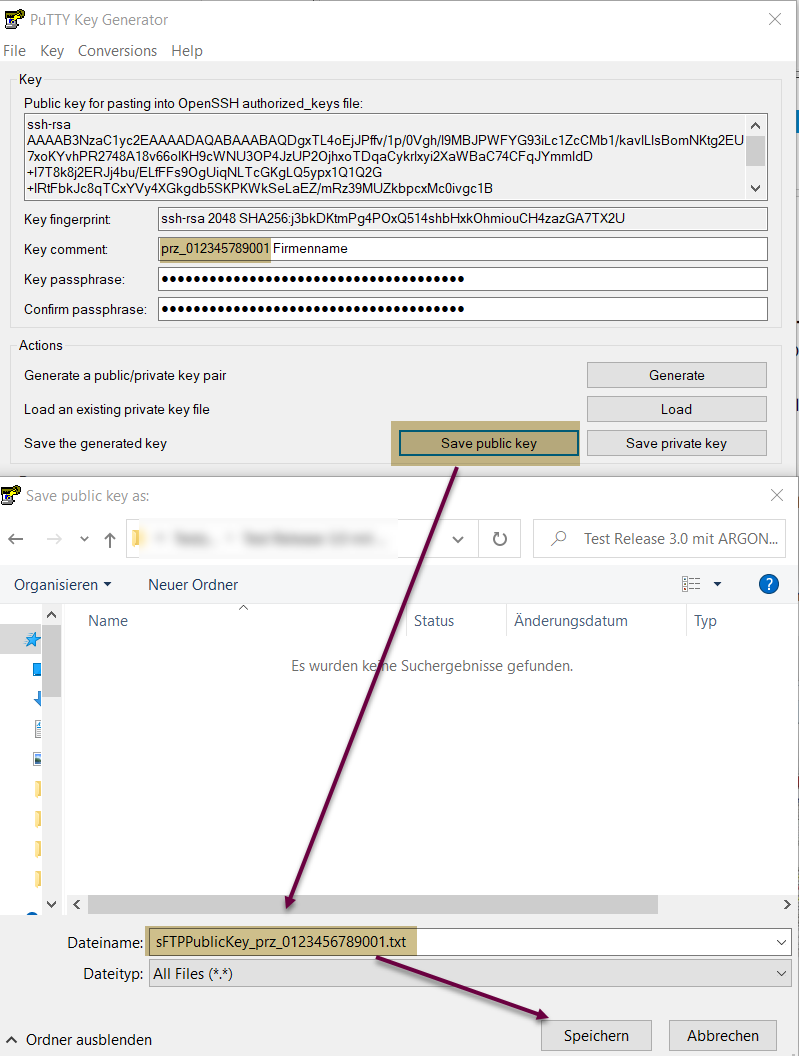This screenshot has width=799, height=1056.
Task: Click the Back arrow in the save dialog
Action: point(15,539)
